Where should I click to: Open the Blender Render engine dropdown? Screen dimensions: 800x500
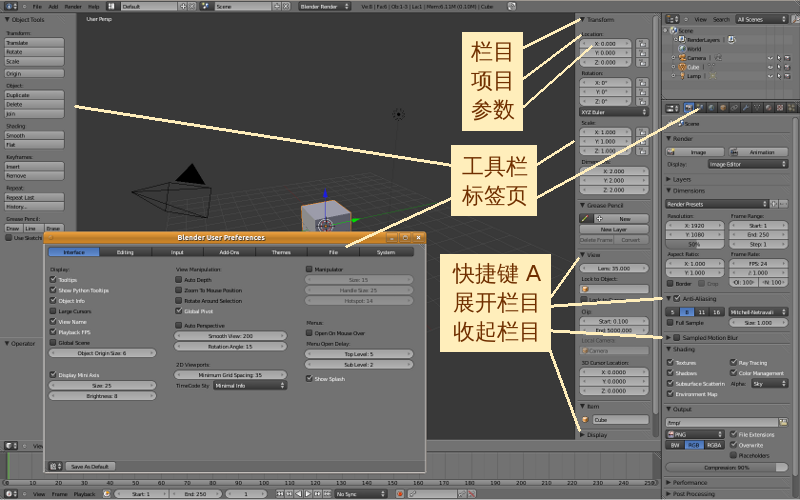[x=324, y=6]
